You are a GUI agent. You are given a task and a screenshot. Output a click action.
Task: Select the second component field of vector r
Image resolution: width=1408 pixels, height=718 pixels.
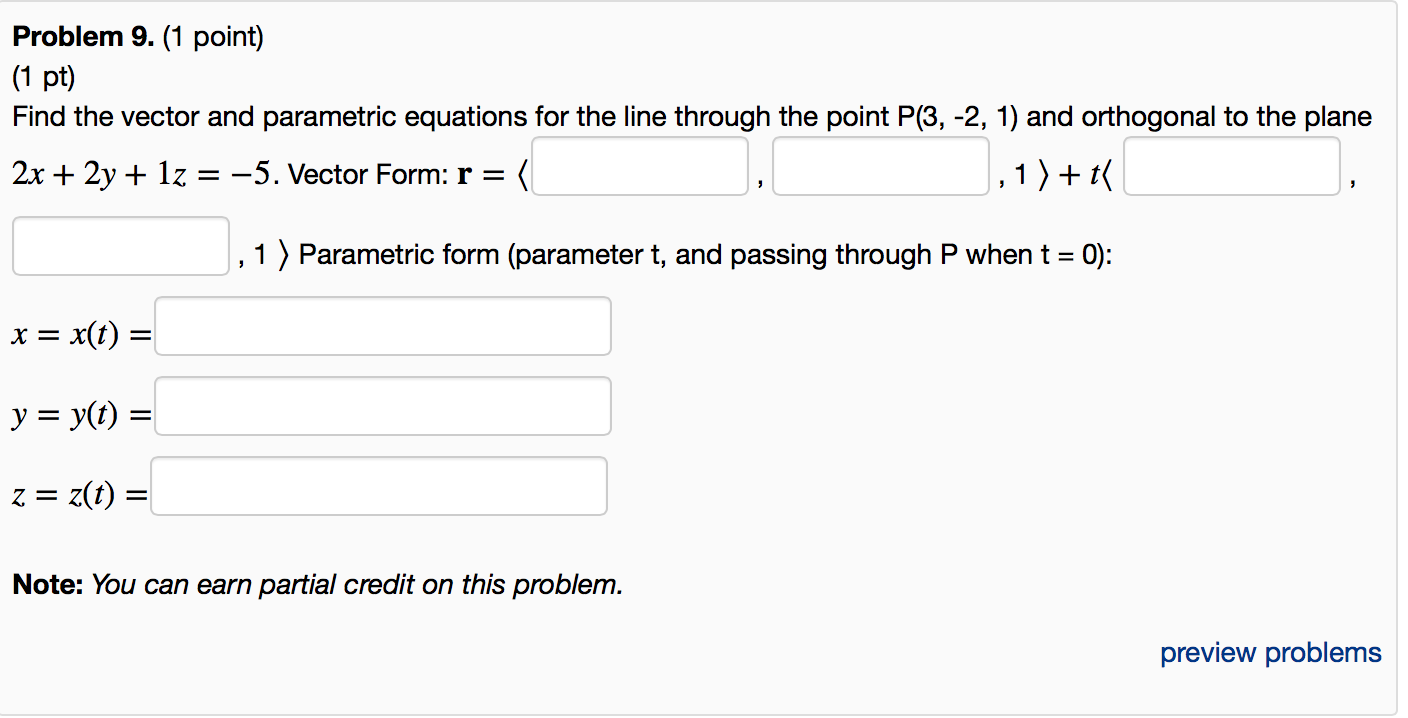click(x=880, y=166)
